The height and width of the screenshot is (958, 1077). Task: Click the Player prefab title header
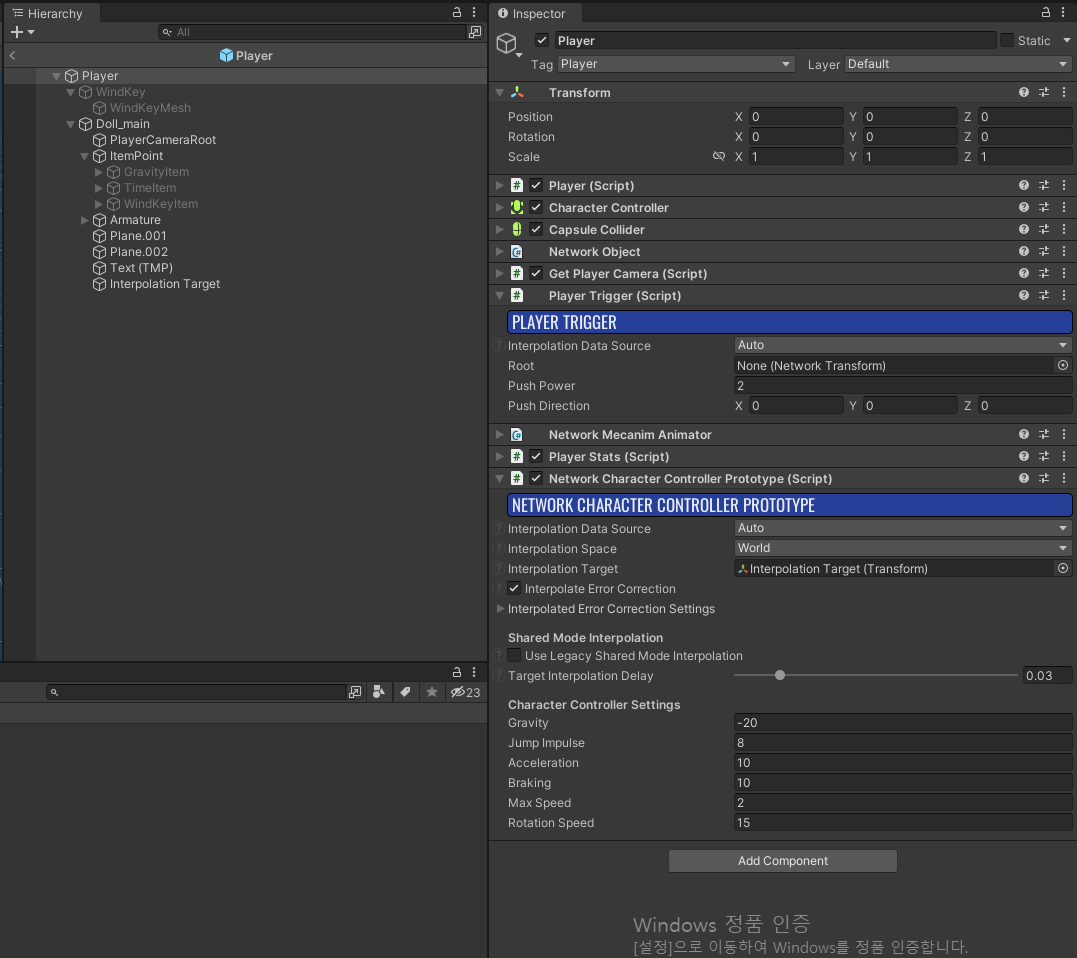[x=246, y=56]
